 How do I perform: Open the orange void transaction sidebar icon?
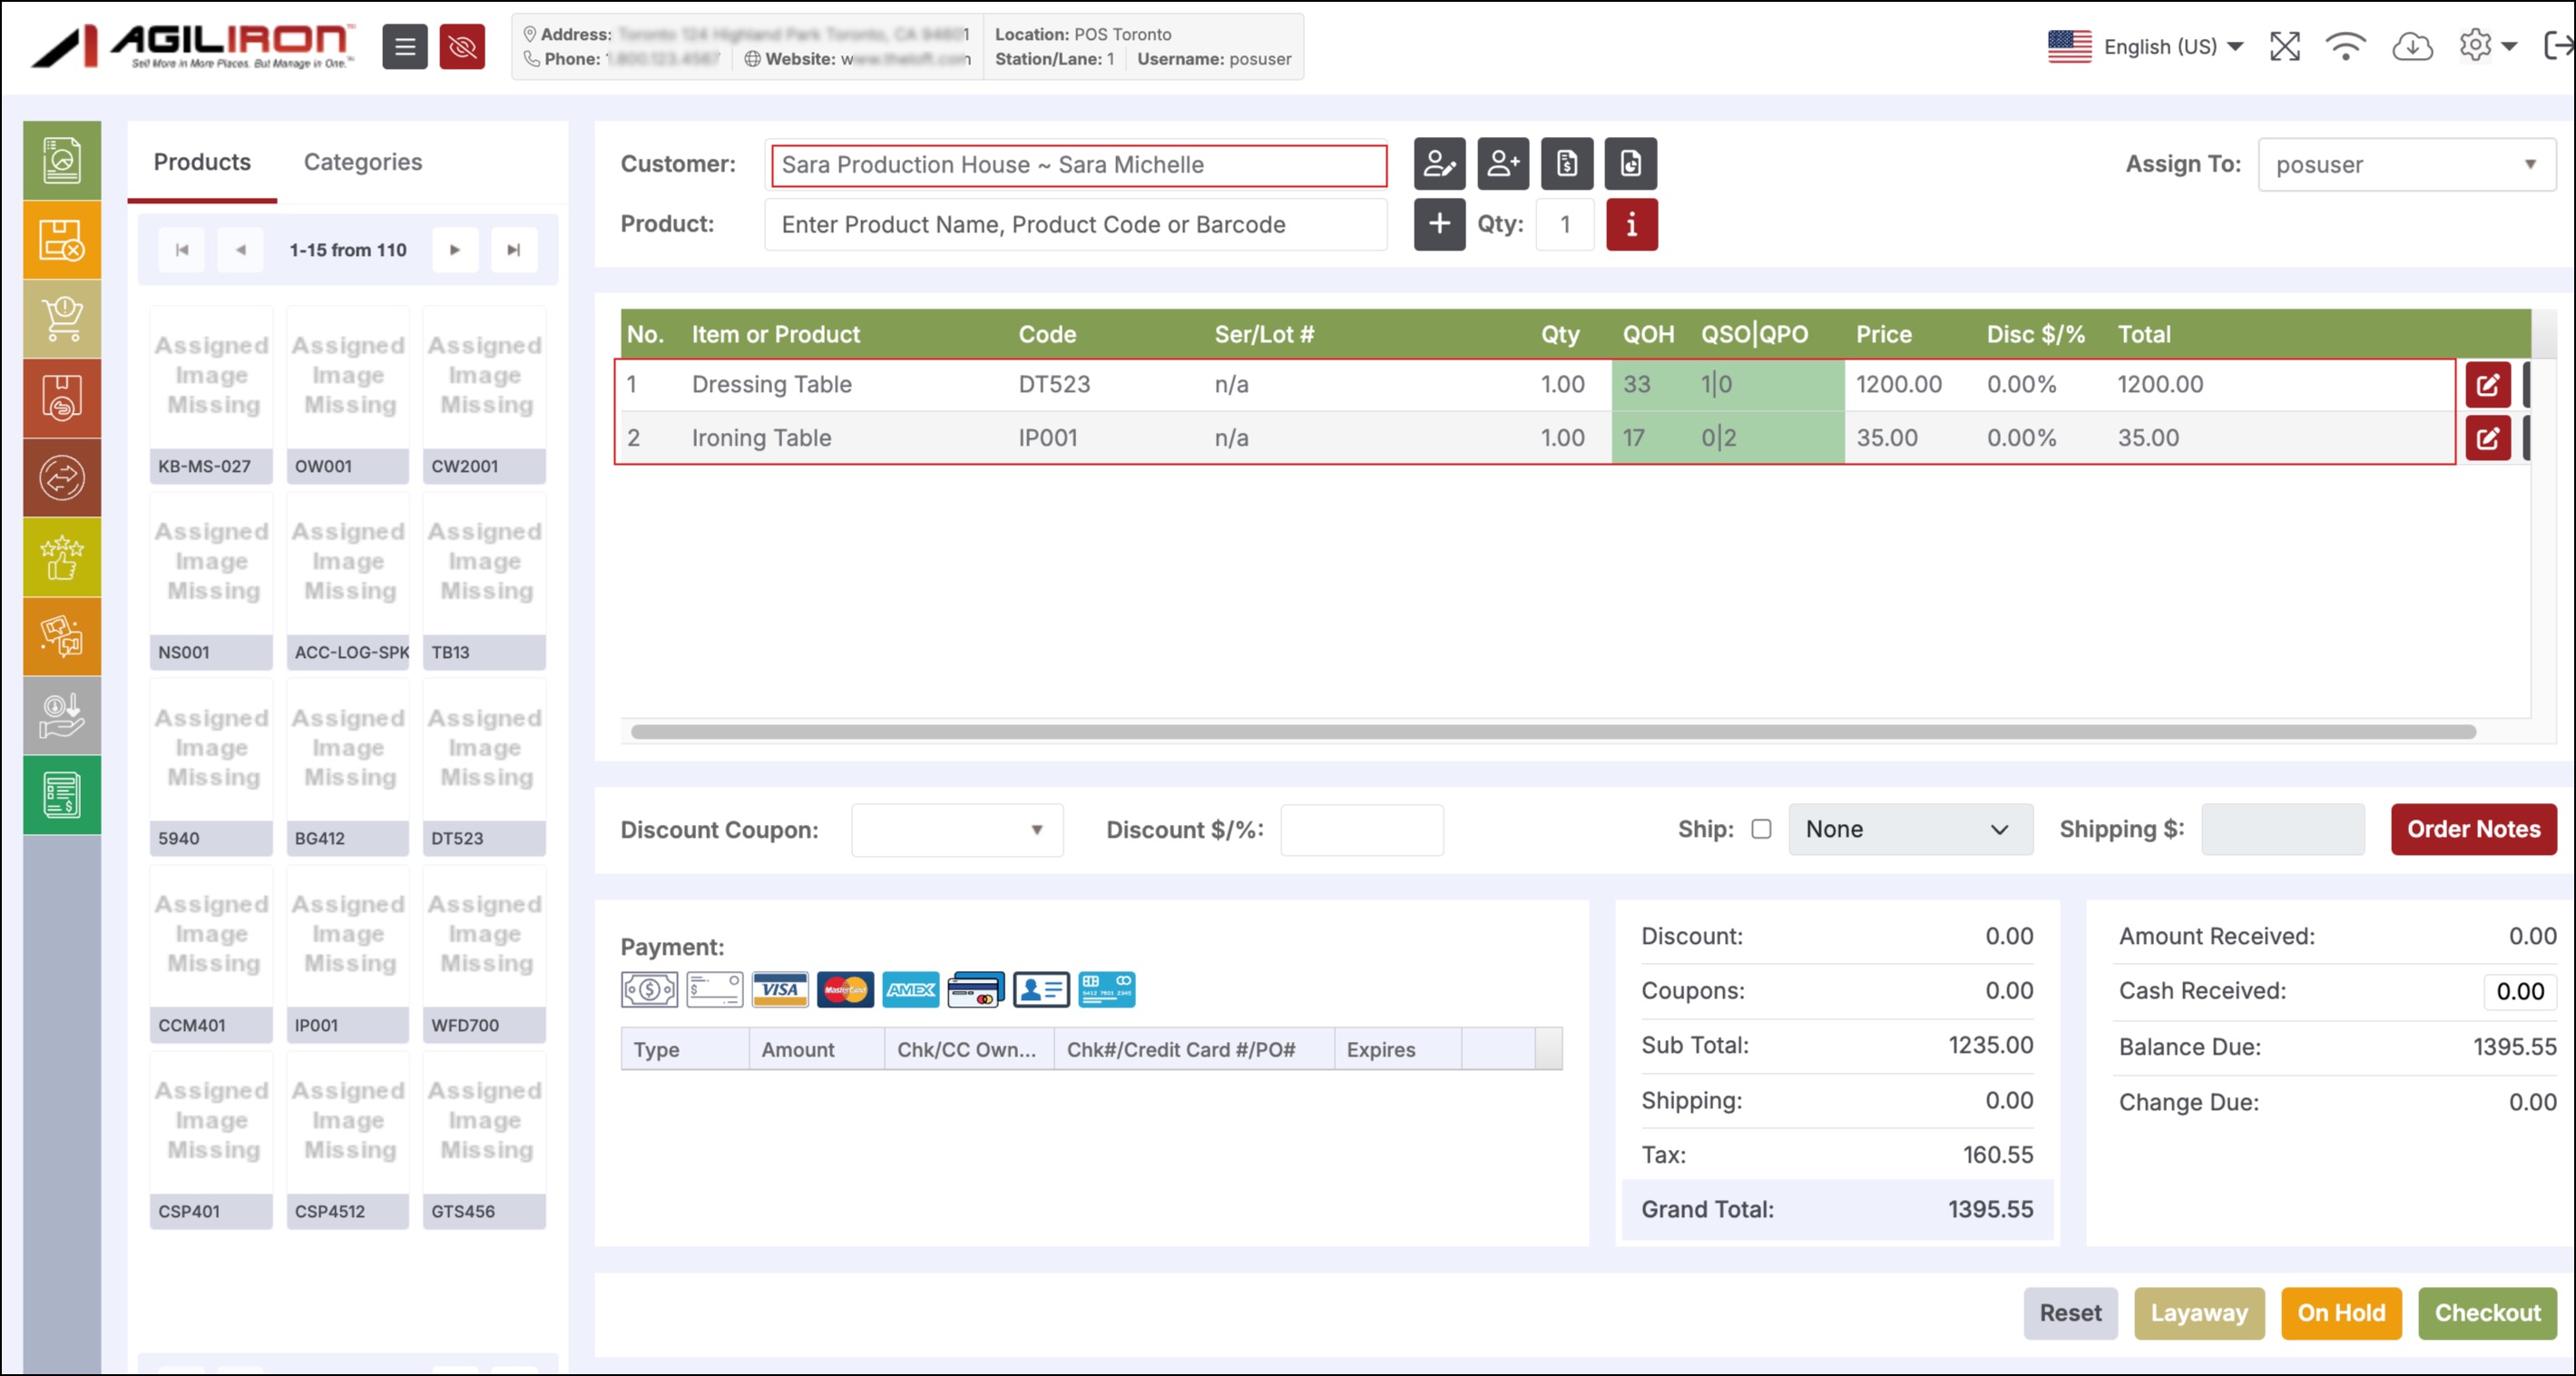point(62,240)
